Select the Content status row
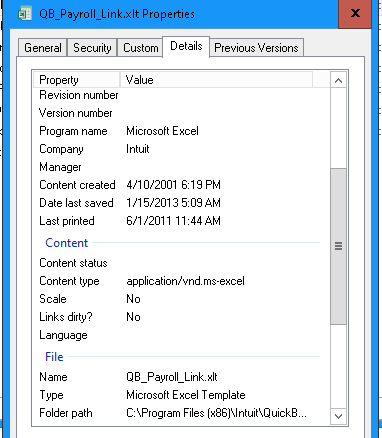 [x=73, y=263]
